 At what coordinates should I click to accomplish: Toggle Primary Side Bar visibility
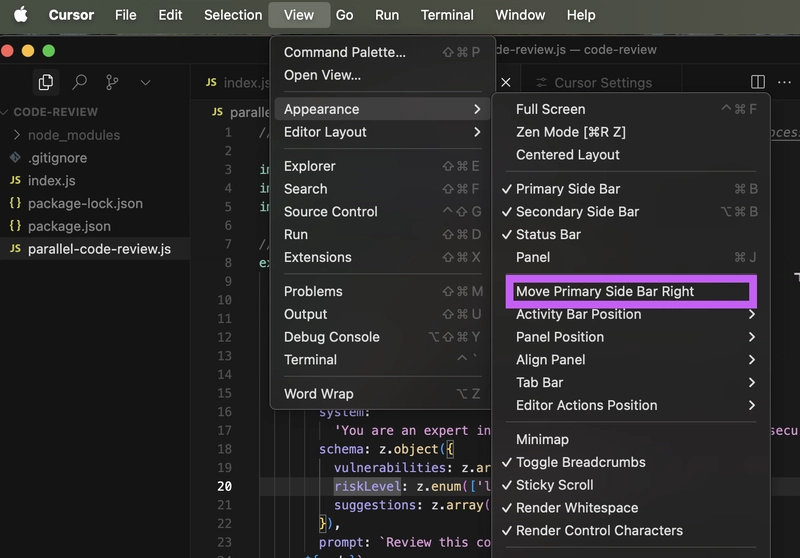631,189
